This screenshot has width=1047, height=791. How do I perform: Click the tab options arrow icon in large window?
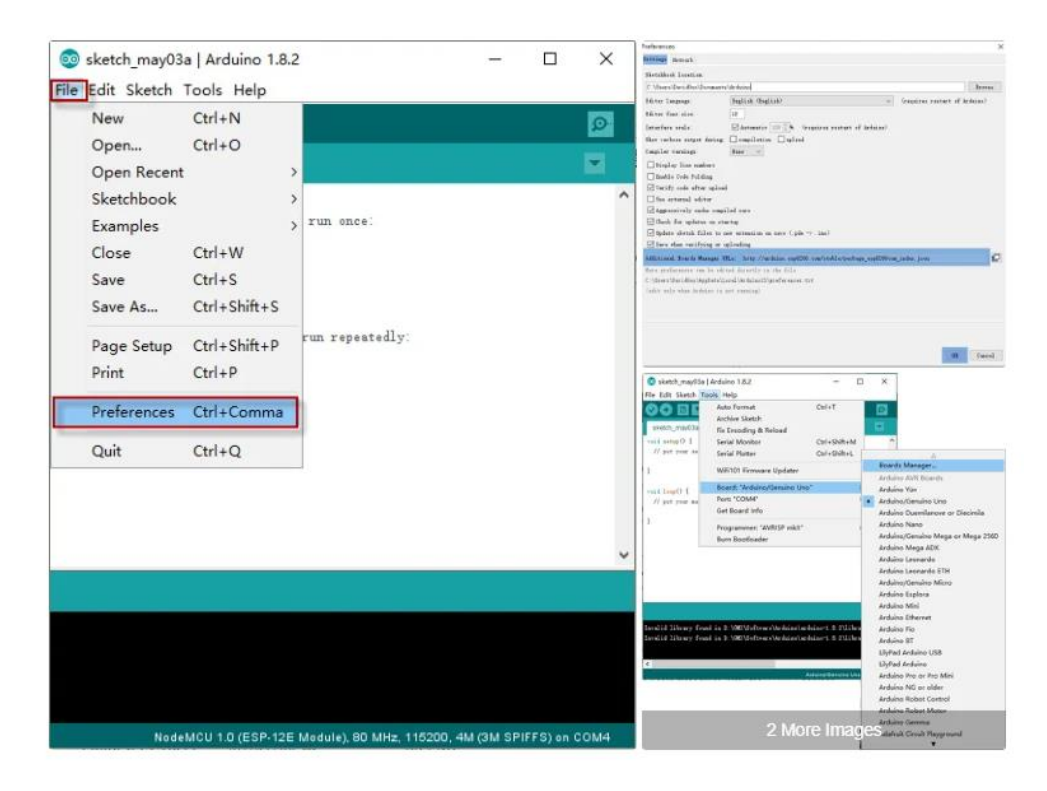click(596, 164)
